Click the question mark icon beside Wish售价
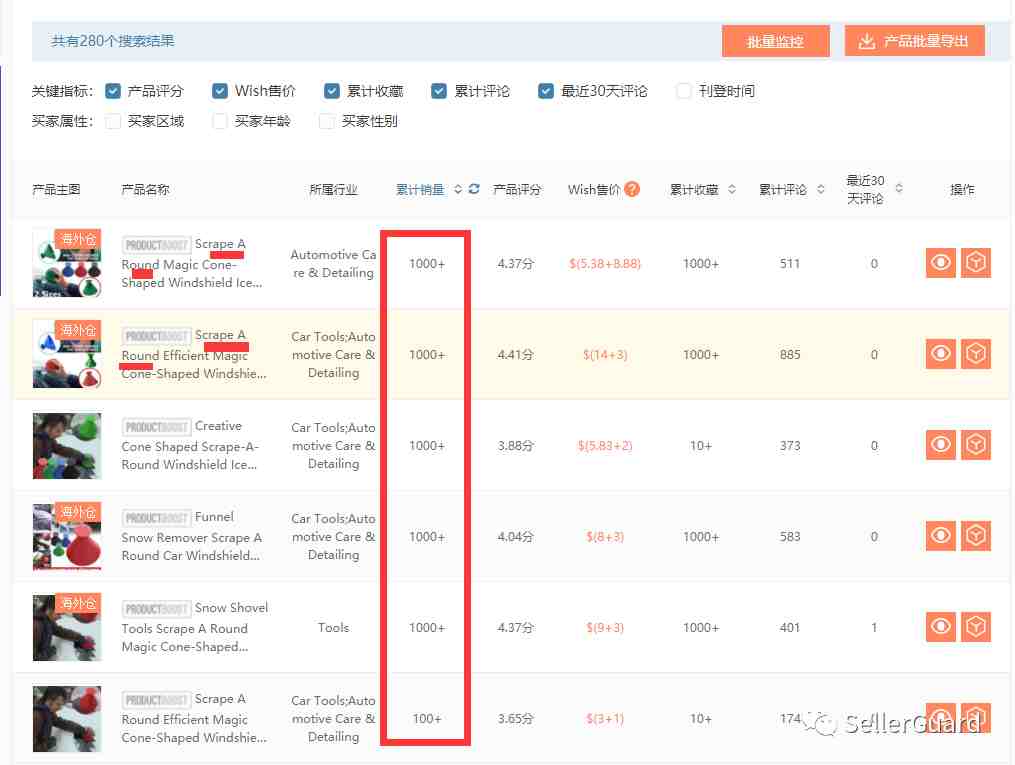 coord(632,189)
